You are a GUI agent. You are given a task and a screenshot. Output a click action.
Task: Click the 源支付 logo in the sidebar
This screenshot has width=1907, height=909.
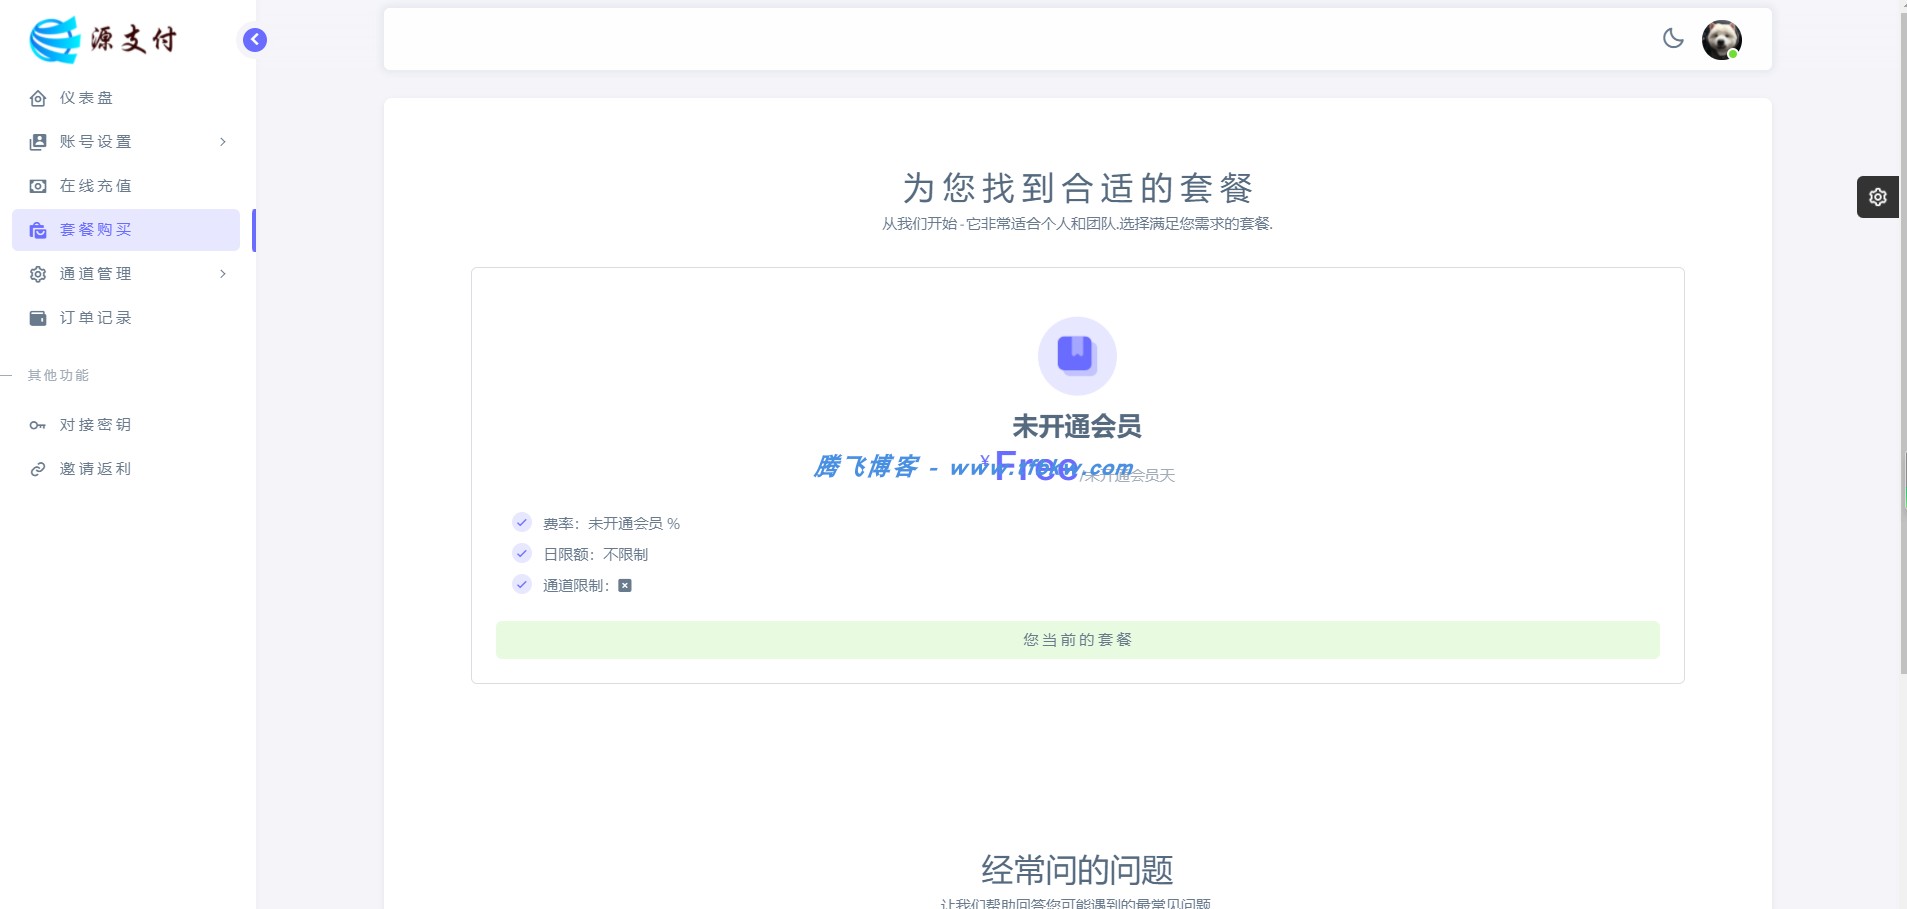pyautogui.click(x=103, y=39)
